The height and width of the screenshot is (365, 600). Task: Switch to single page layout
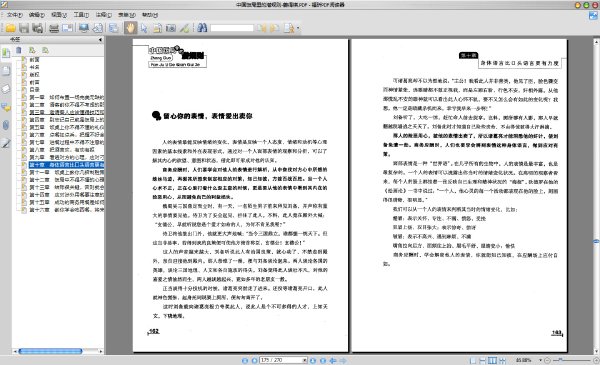473,360
